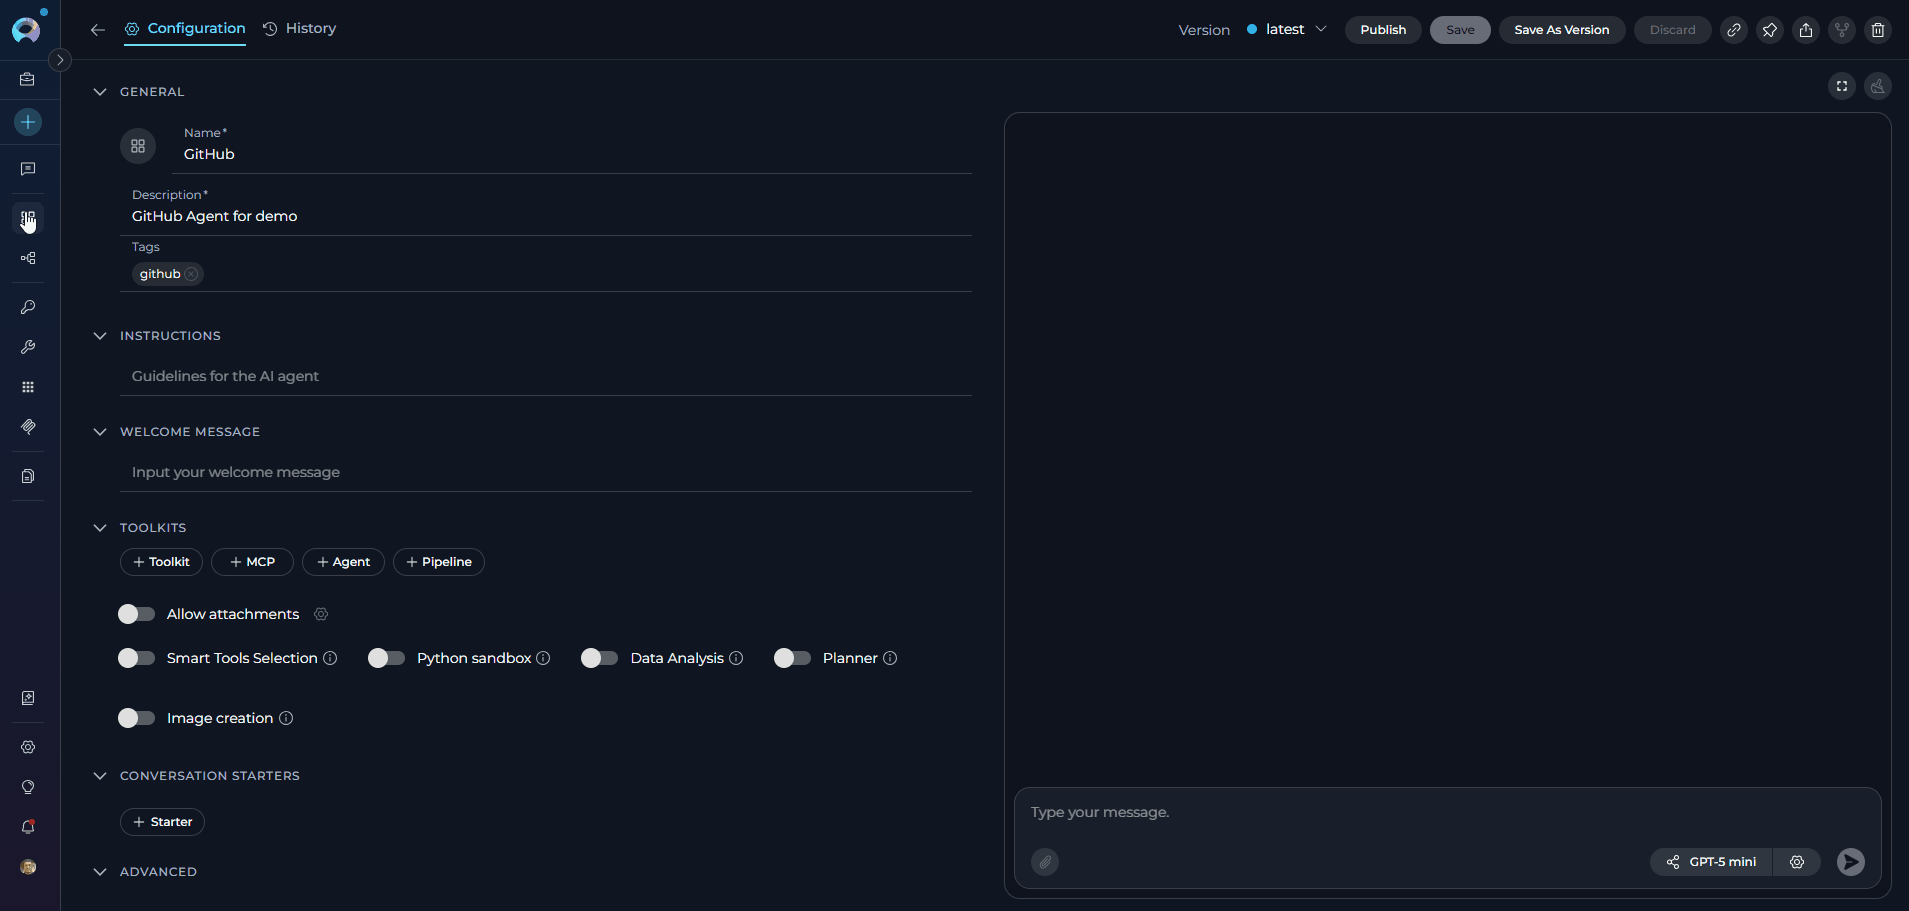Publish the agent
This screenshot has height=911, width=1909.
click(1382, 29)
